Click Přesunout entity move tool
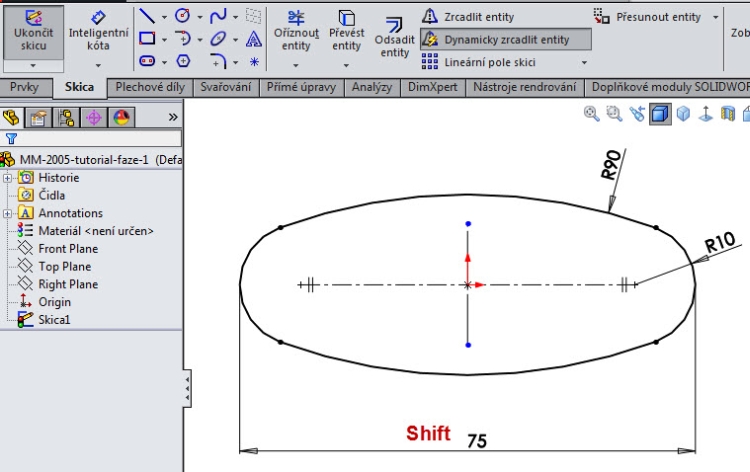 [x=648, y=17]
